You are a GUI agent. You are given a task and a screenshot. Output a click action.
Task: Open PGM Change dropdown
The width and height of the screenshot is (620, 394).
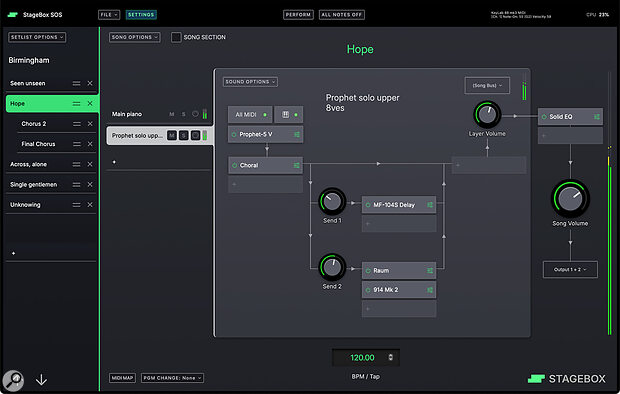[x=172, y=378]
